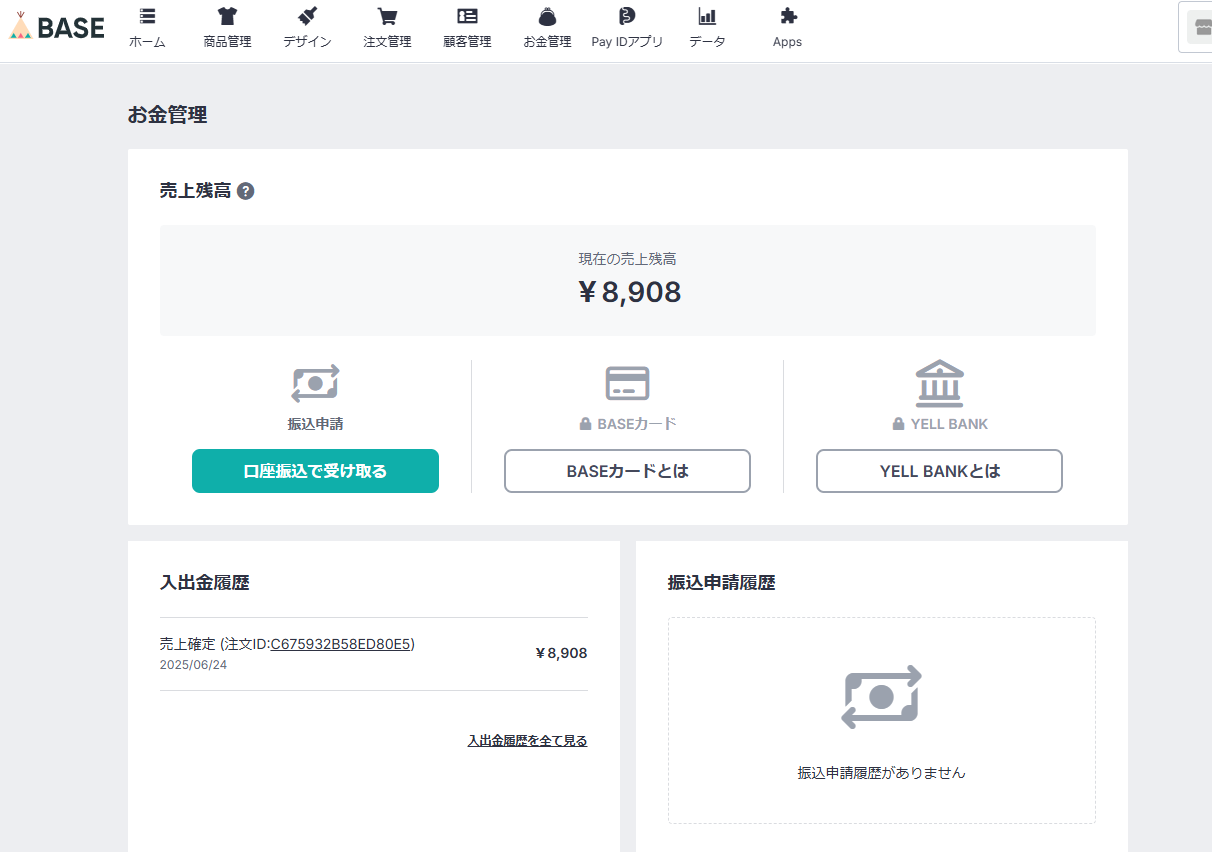Select 商品管理 menu label
Viewport: 1212px width, 852px height.
[227, 42]
